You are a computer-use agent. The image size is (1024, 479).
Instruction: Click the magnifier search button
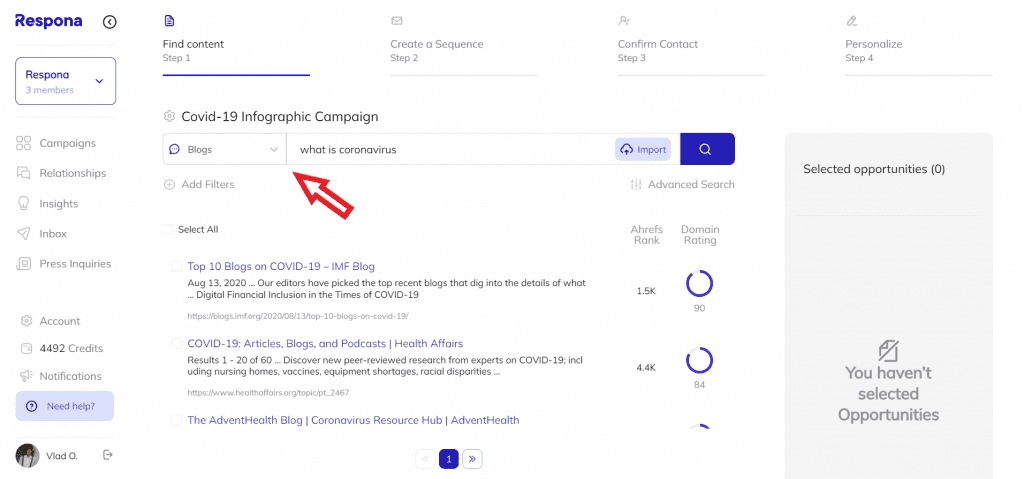coord(707,149)
